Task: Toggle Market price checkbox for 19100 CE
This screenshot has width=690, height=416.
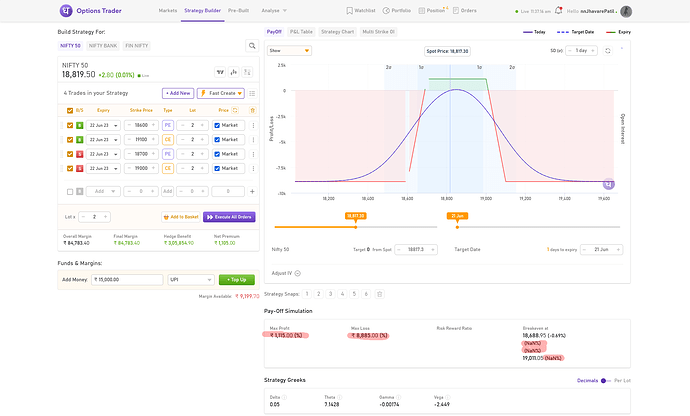Action: [218, 140]
